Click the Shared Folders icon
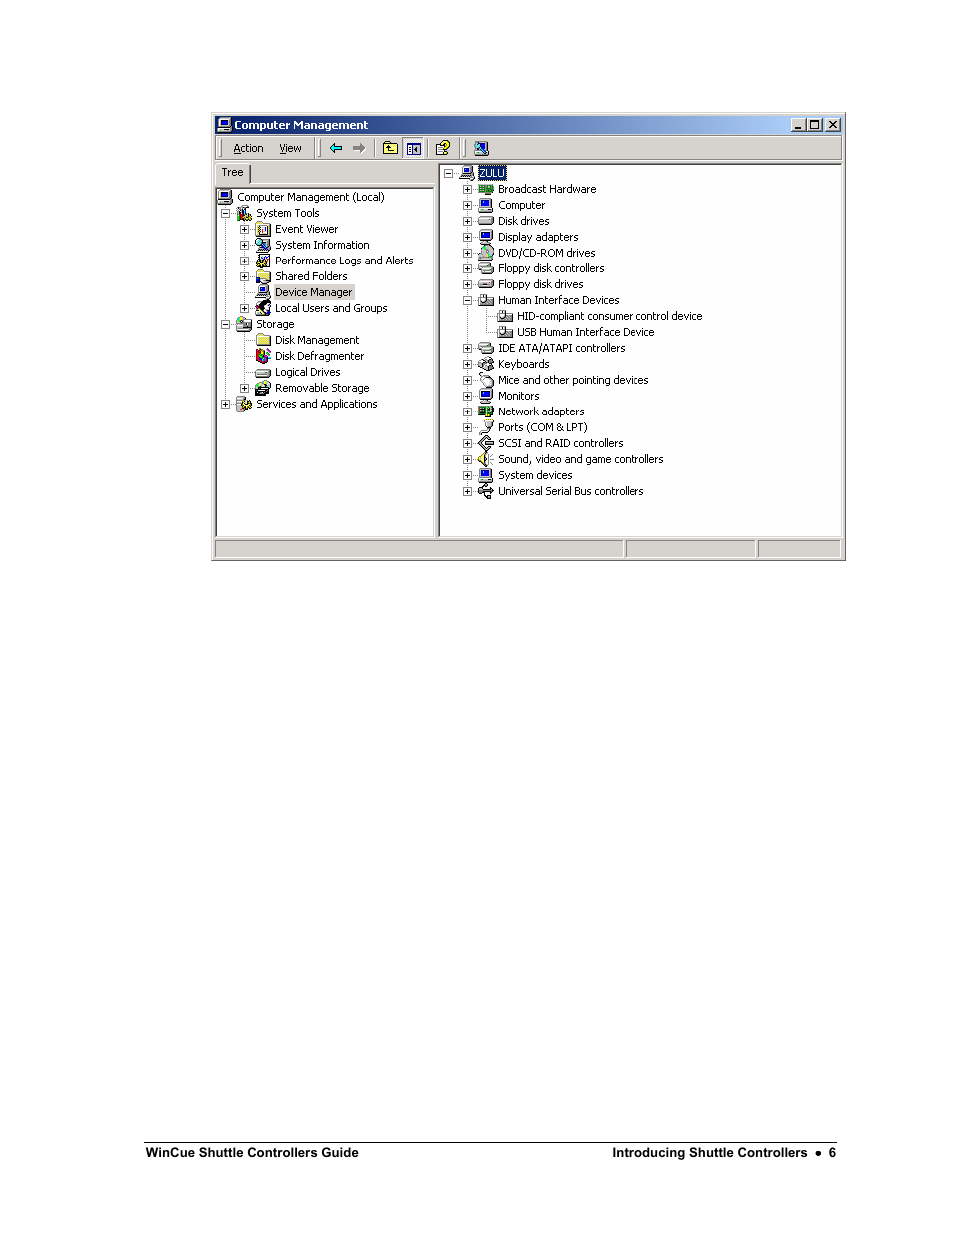Viewport: 954px width, 1235px height. [x=263, y=276]
